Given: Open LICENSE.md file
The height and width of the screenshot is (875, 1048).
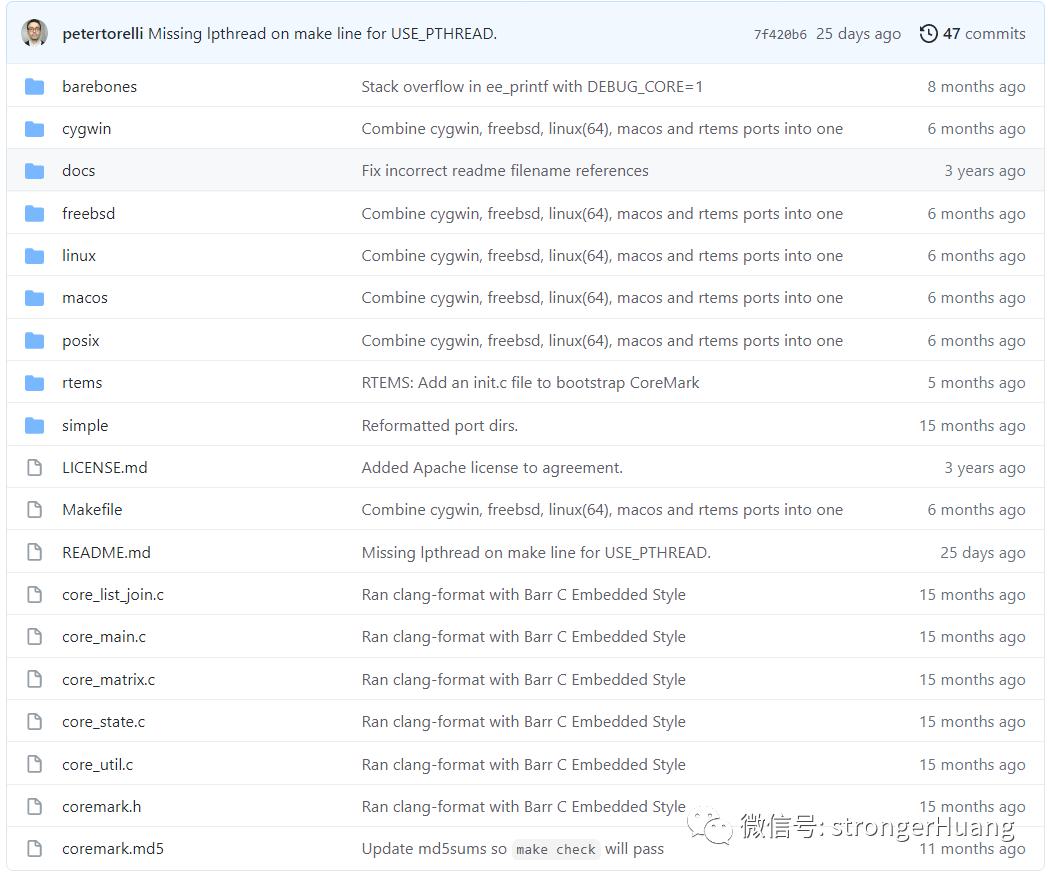Looking at the screenshot, I should tap(105, 467).
